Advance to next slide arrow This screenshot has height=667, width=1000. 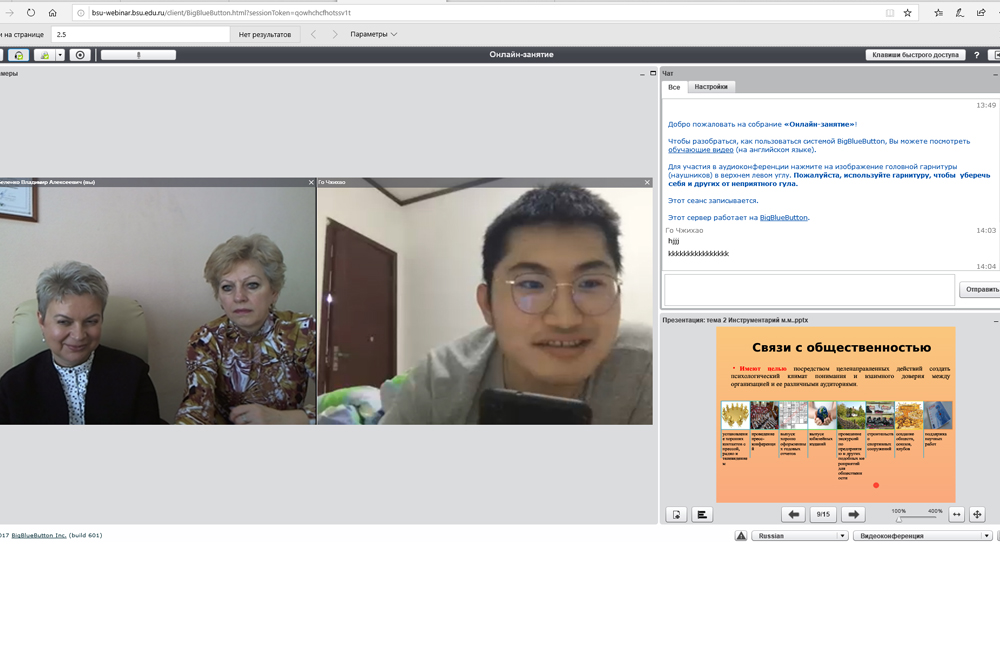(853, 514)
